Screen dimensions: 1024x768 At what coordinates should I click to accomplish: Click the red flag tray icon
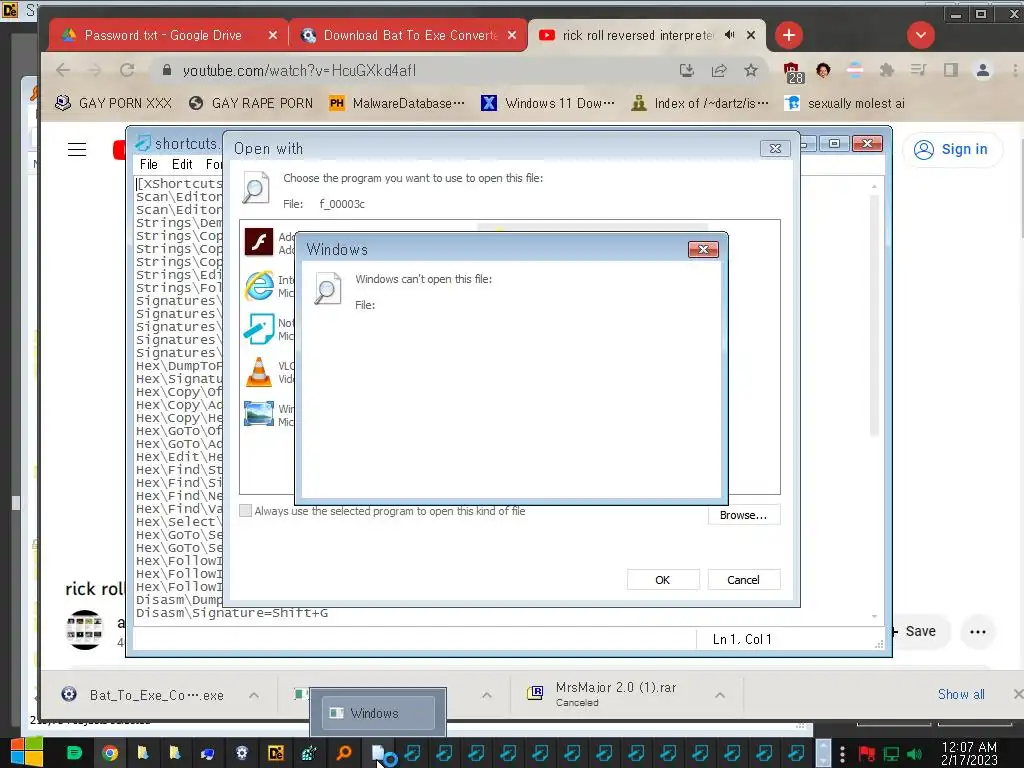click(x=867, y=754)
